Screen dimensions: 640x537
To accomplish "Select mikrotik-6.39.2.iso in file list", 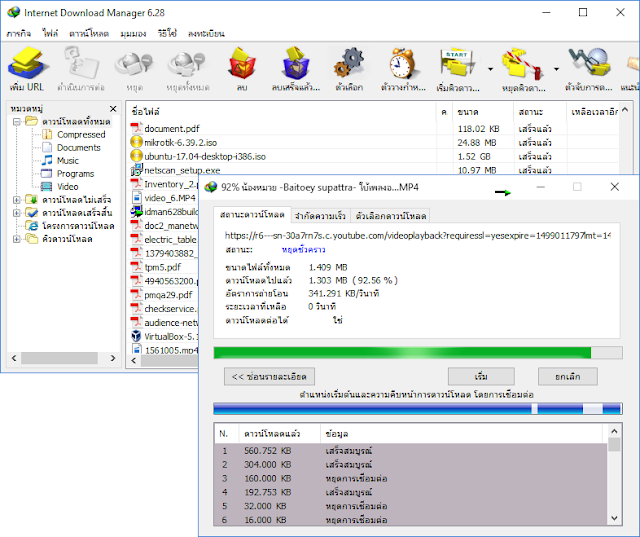I will (x=180, y=142).
